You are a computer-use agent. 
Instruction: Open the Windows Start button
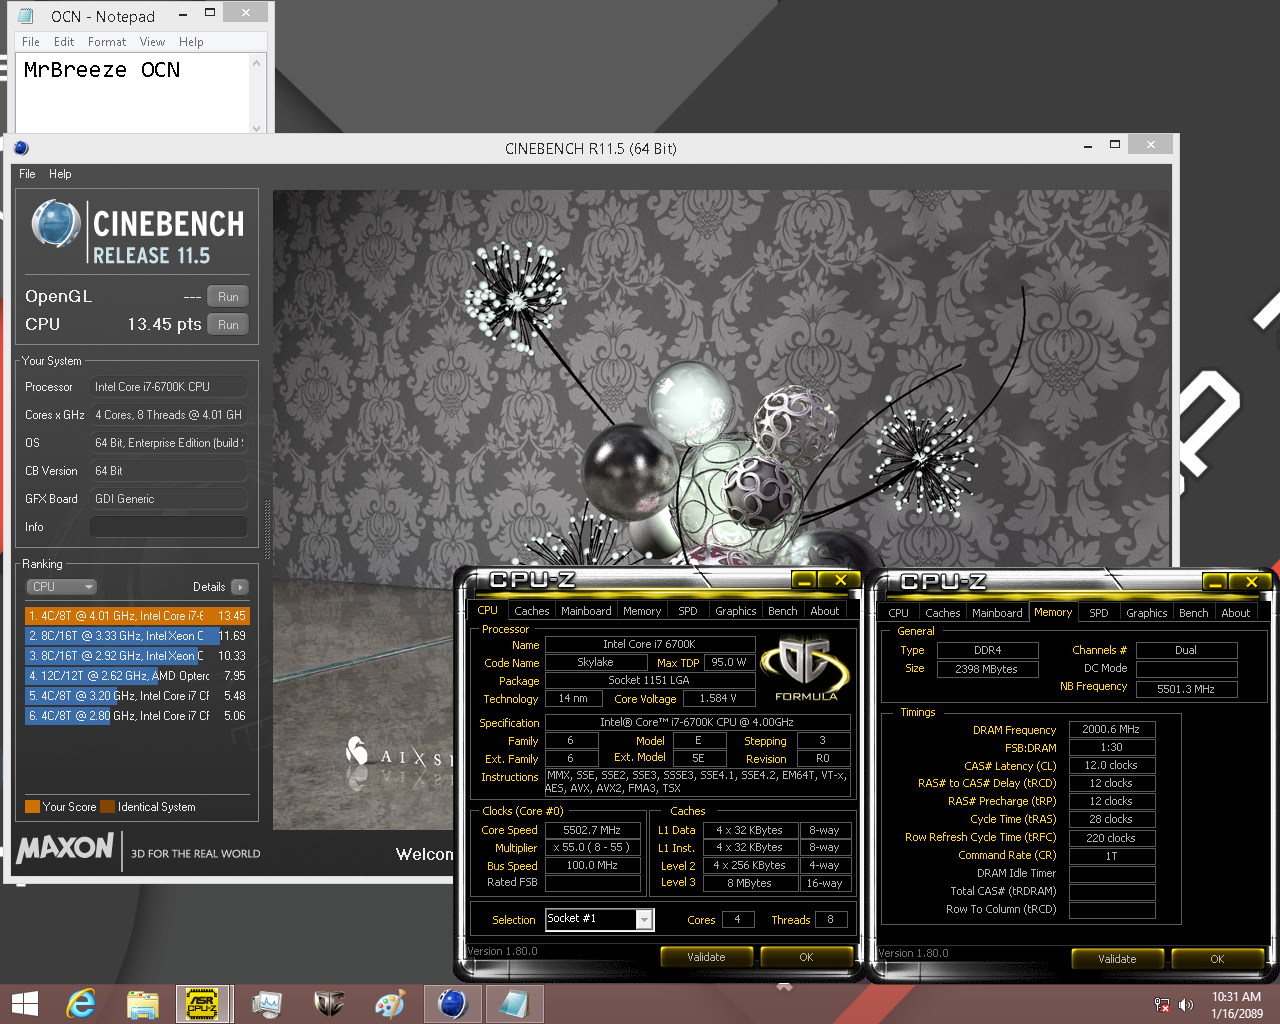24,1004
